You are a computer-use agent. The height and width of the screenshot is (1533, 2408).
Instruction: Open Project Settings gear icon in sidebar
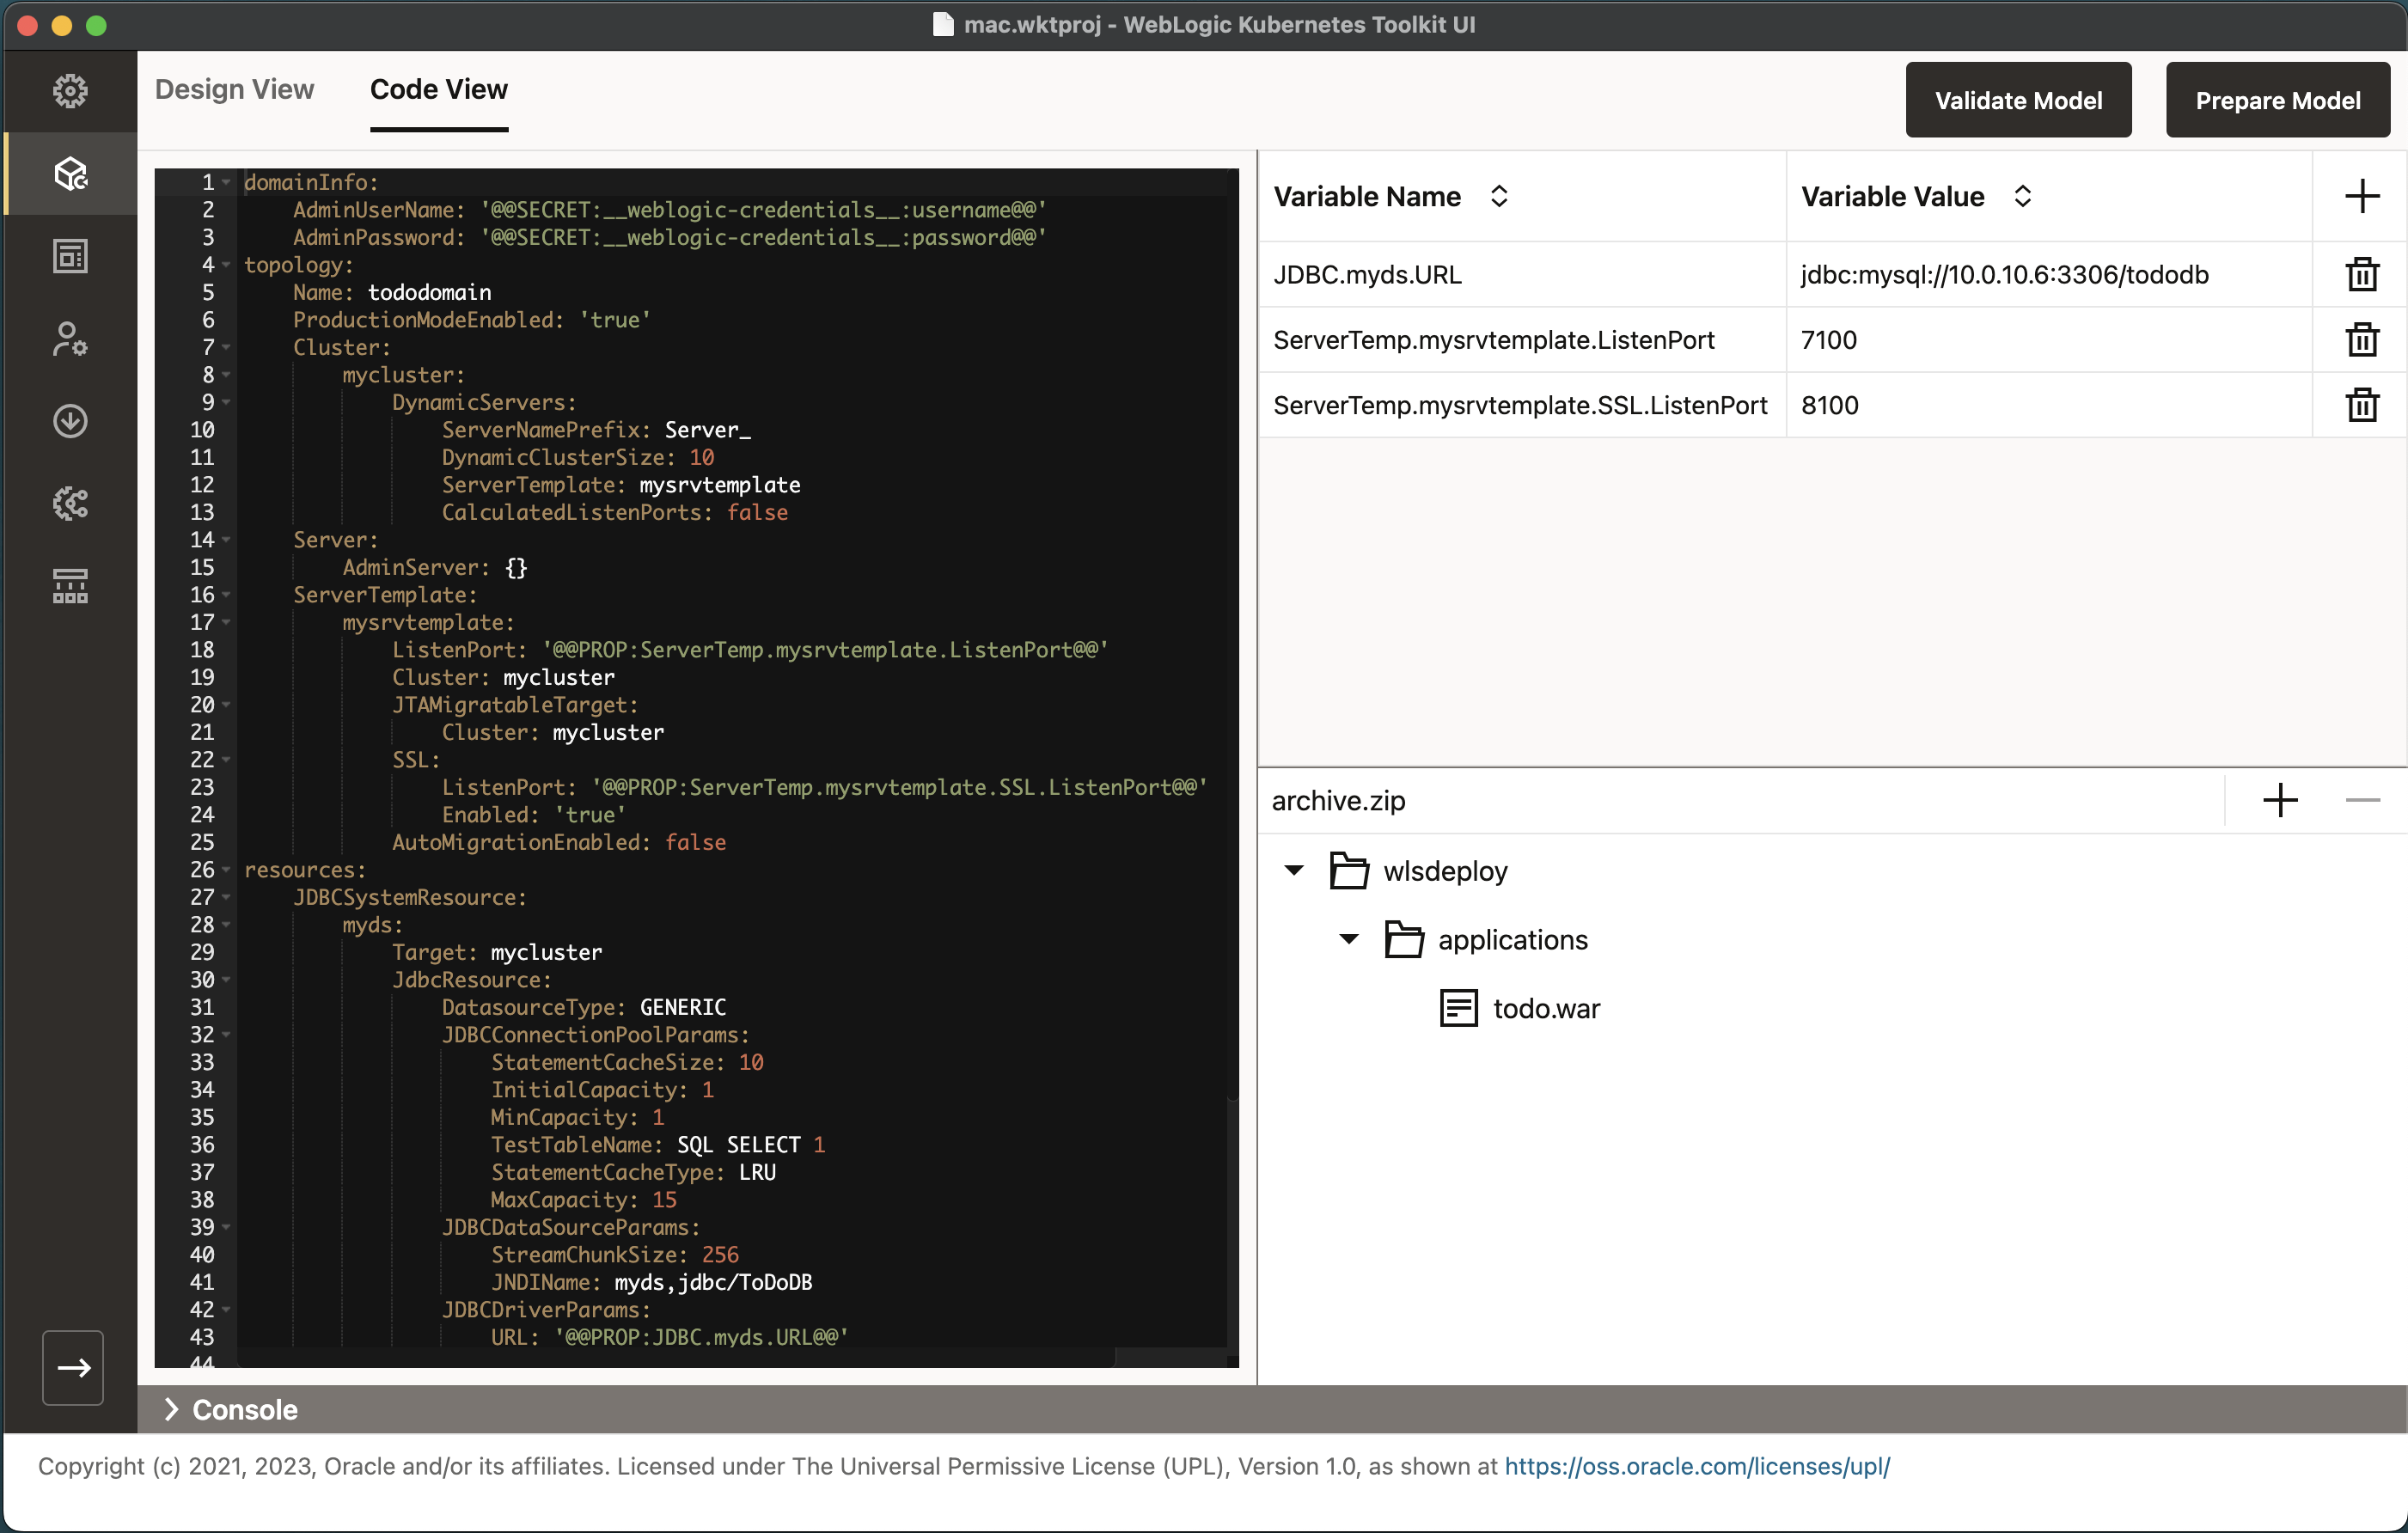click(70, 91)
